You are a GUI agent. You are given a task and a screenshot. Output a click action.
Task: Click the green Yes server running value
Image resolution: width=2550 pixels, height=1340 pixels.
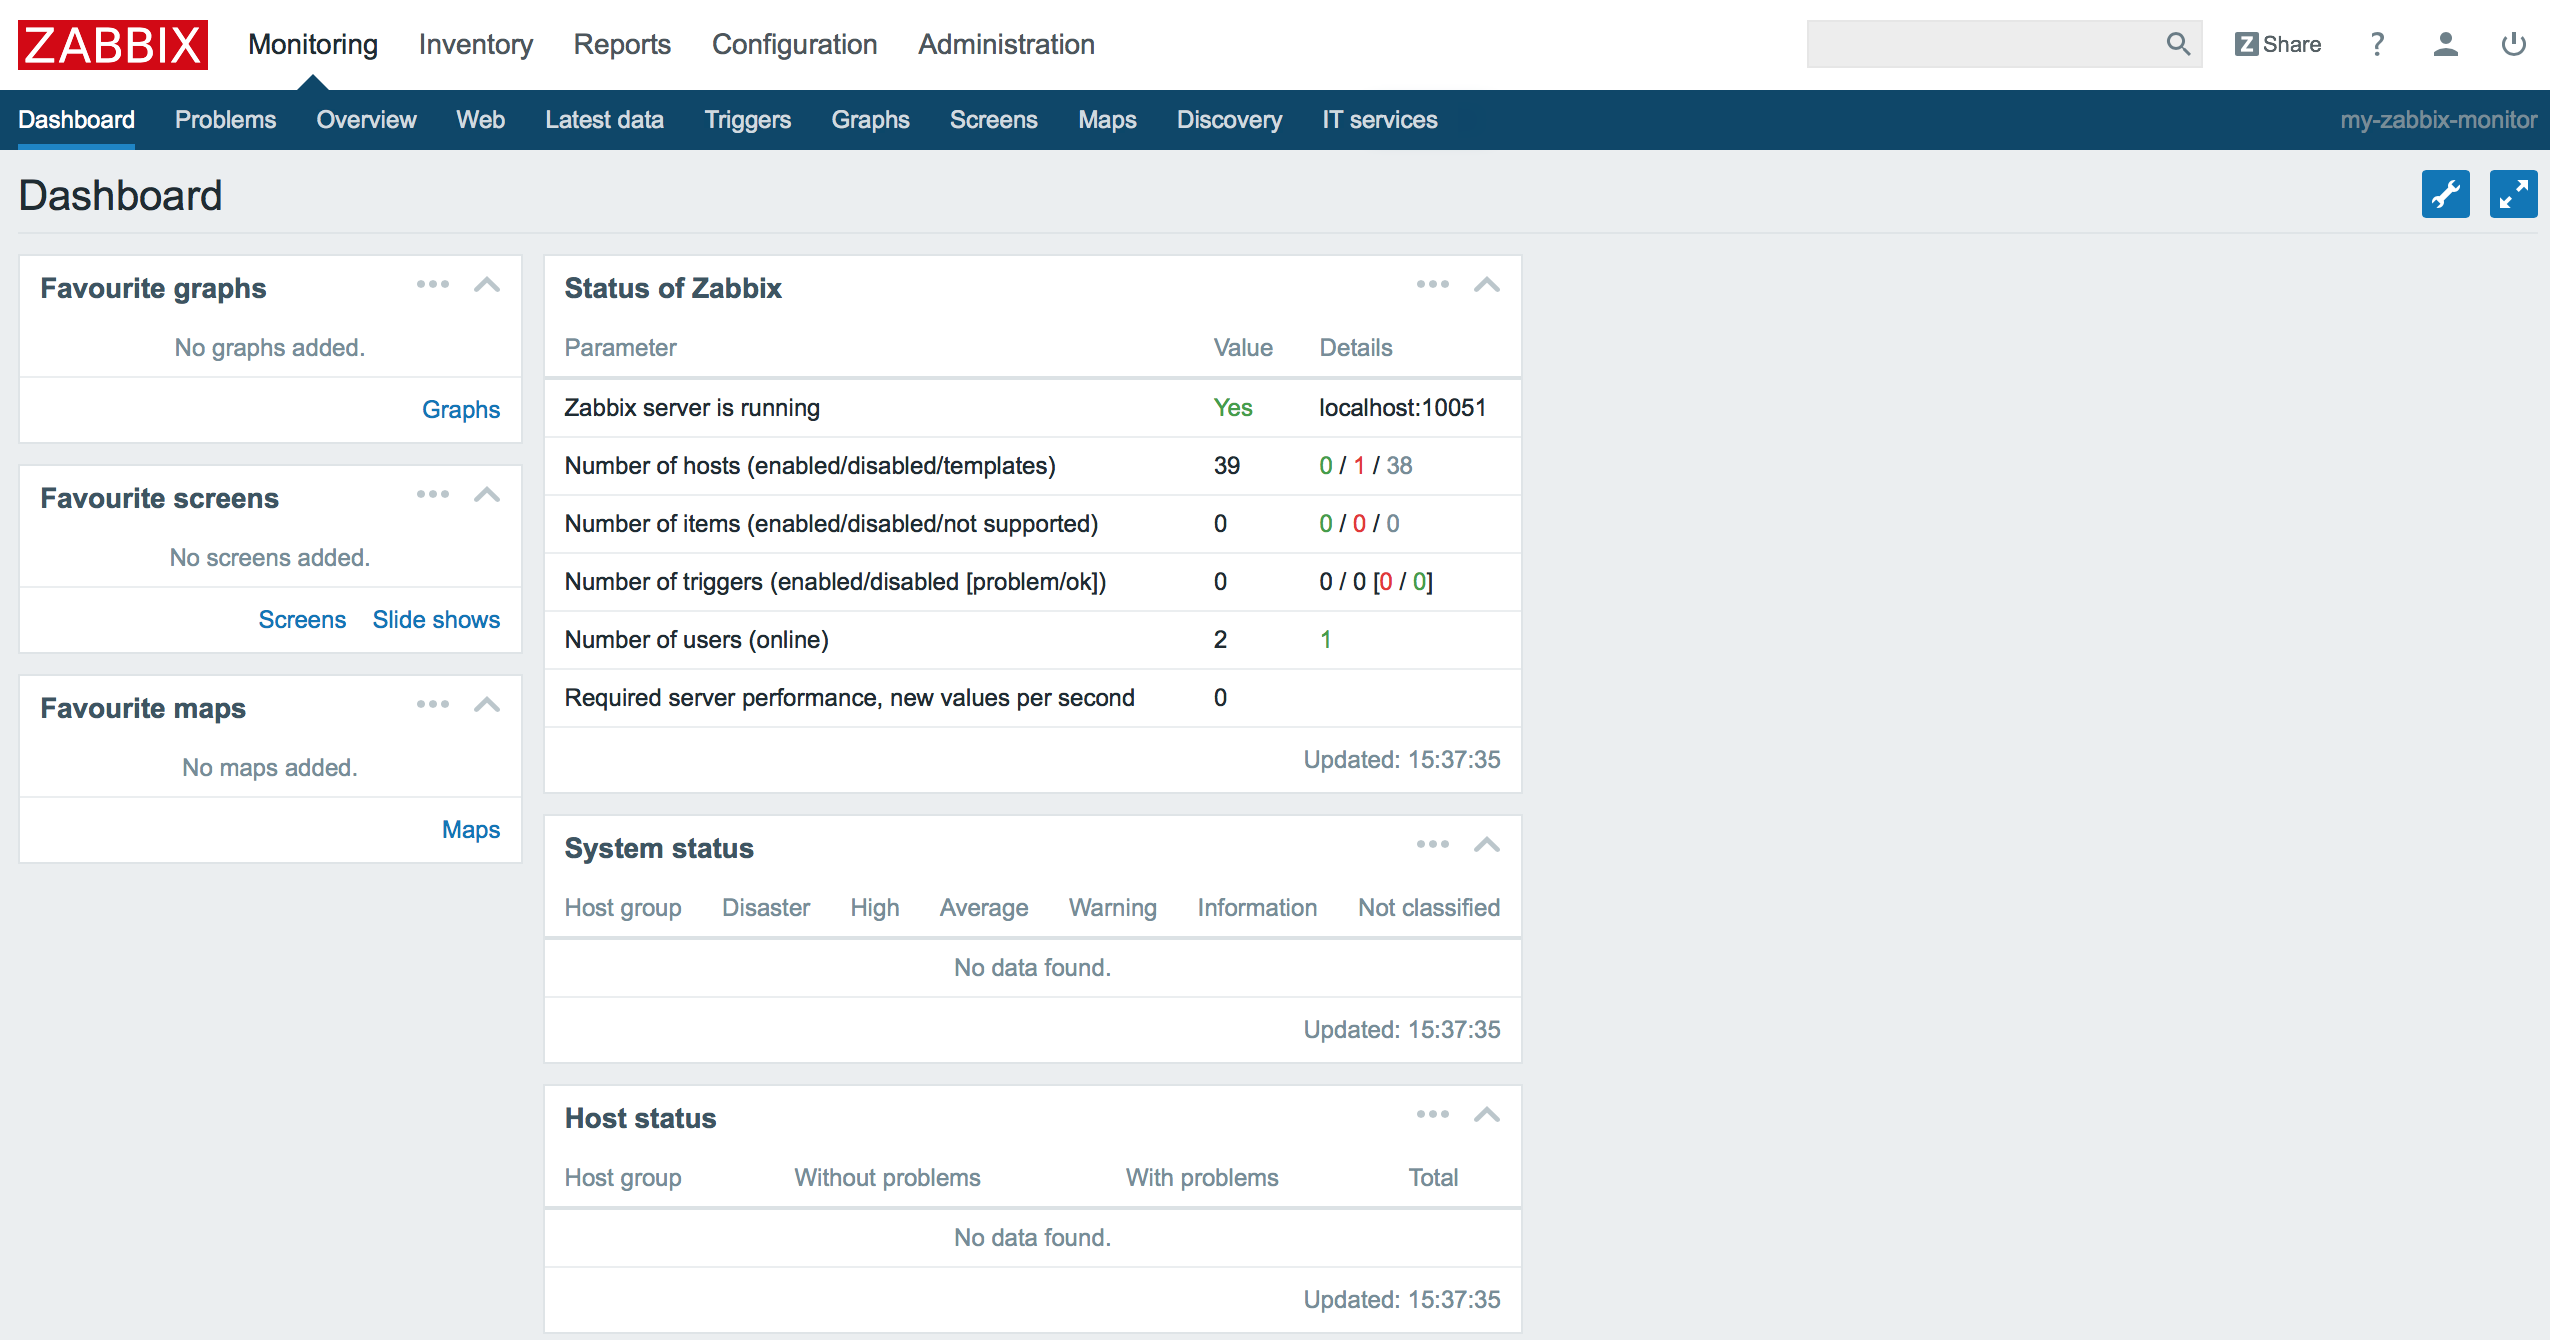click(x=1233, y=408)
